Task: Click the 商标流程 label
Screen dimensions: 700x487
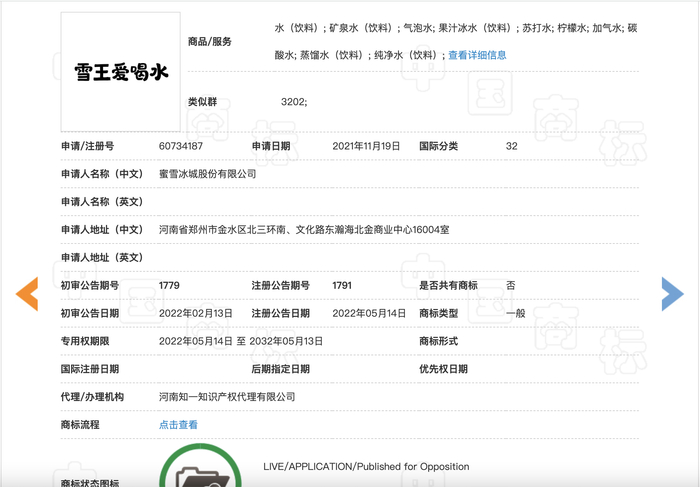Action: click(80, 425)
